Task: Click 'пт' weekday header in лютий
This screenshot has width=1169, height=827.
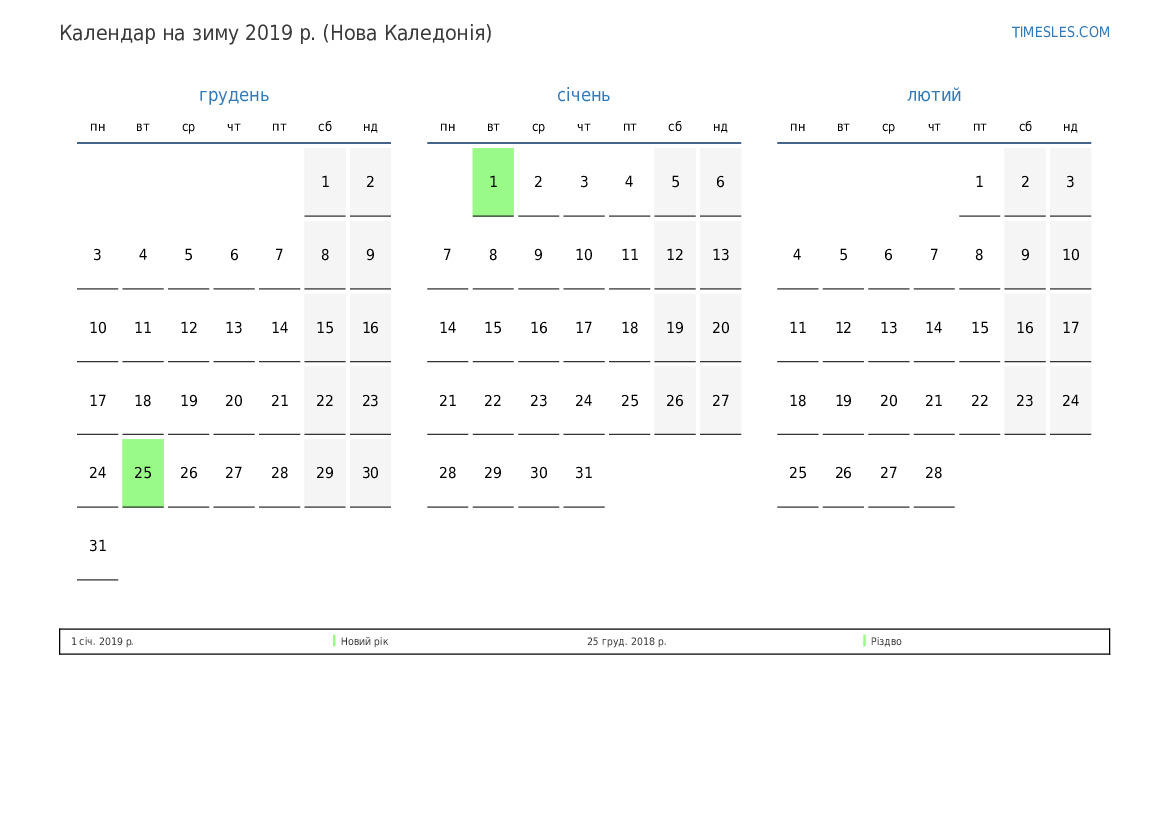Action: (980, 127)
